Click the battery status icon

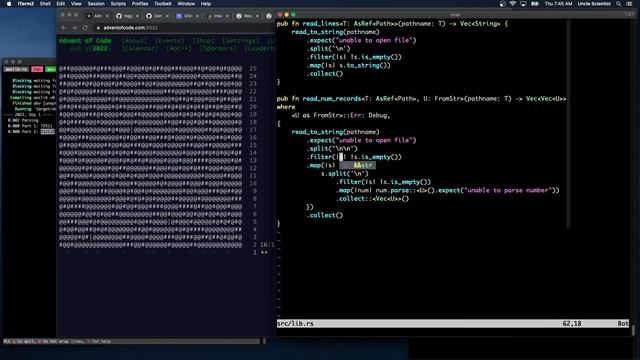(535, 4)
